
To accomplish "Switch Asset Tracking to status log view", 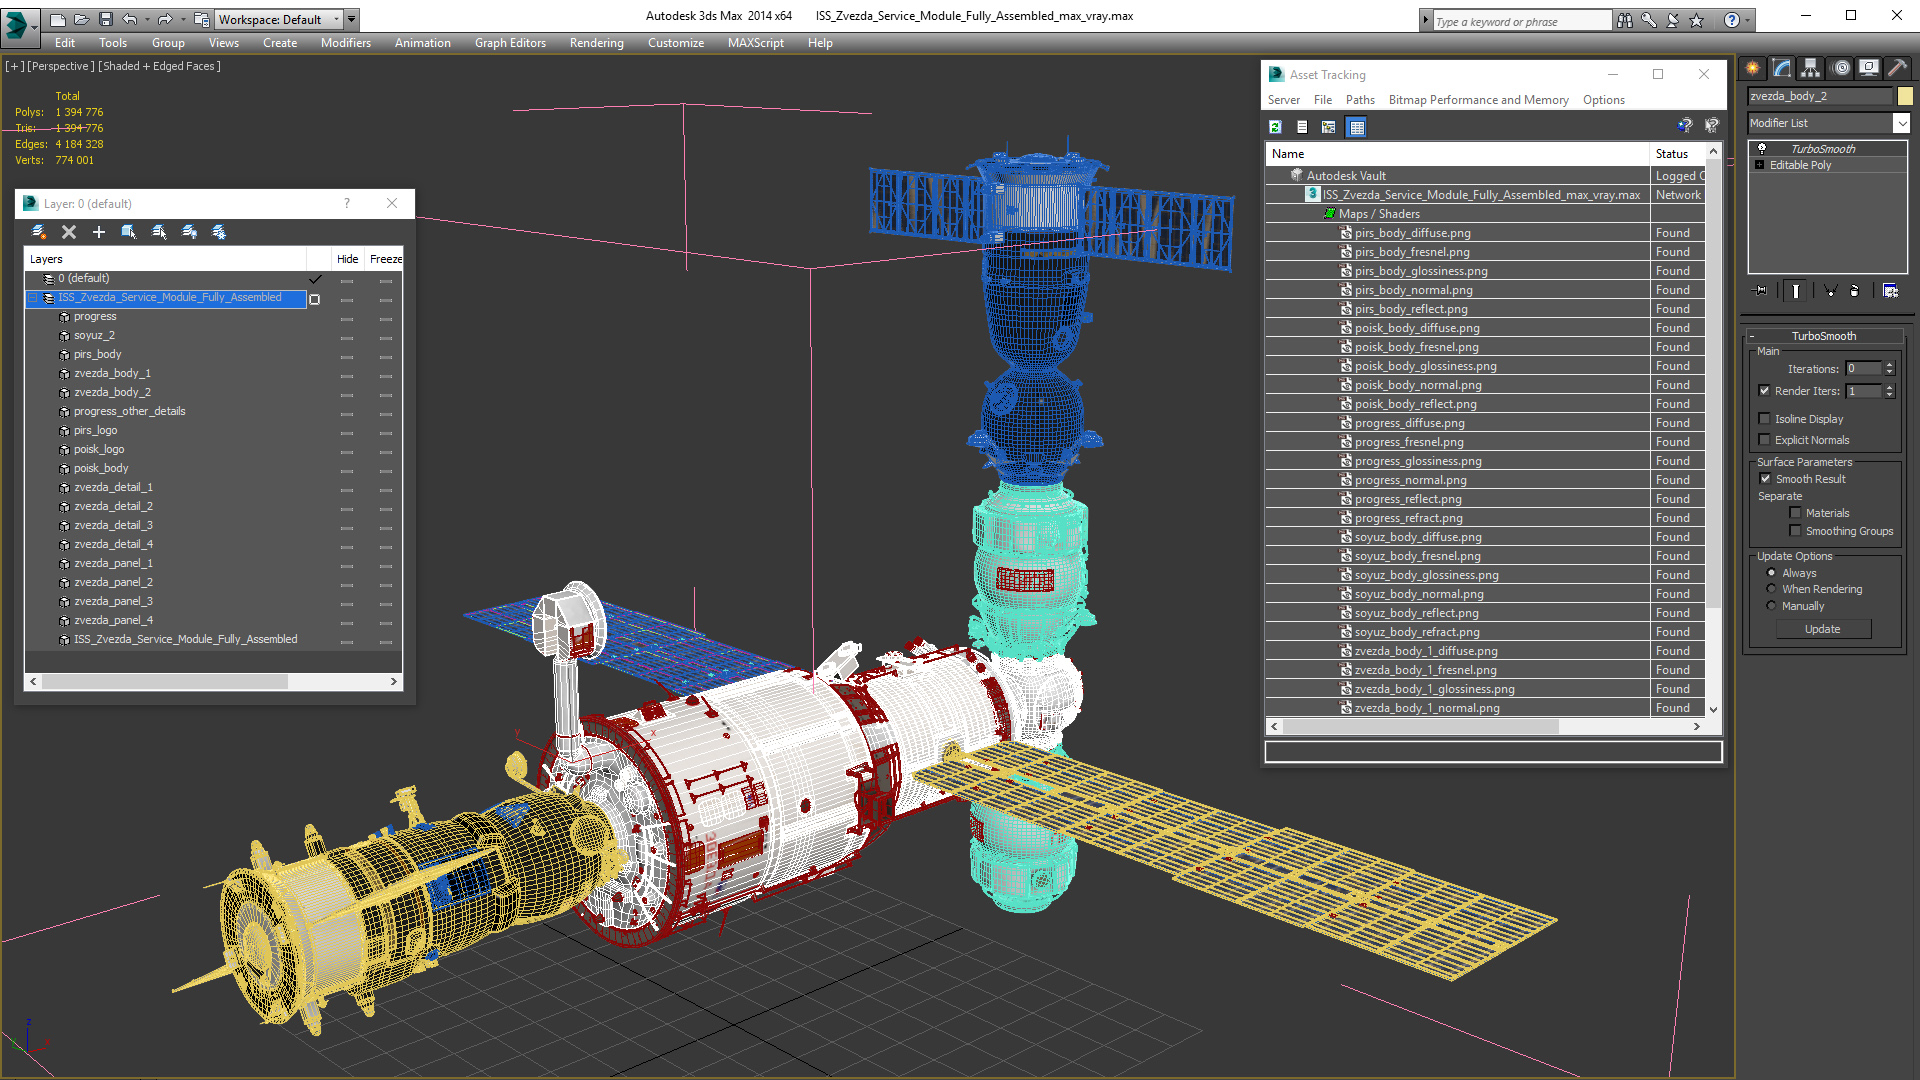I will (1302, 127).
